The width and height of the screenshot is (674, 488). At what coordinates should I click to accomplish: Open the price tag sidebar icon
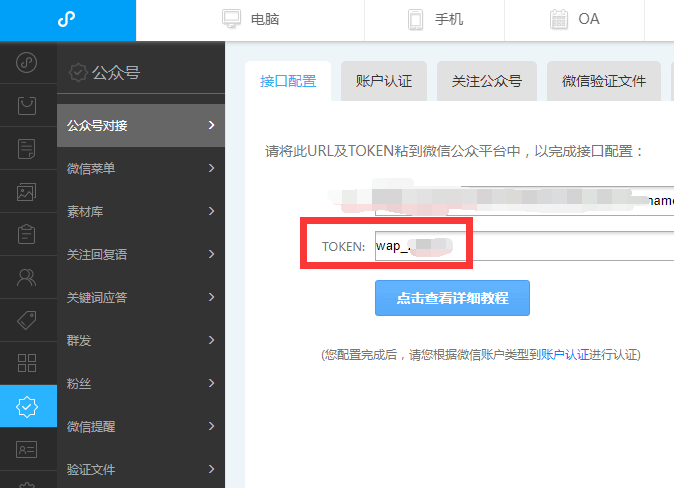point(27,320)
